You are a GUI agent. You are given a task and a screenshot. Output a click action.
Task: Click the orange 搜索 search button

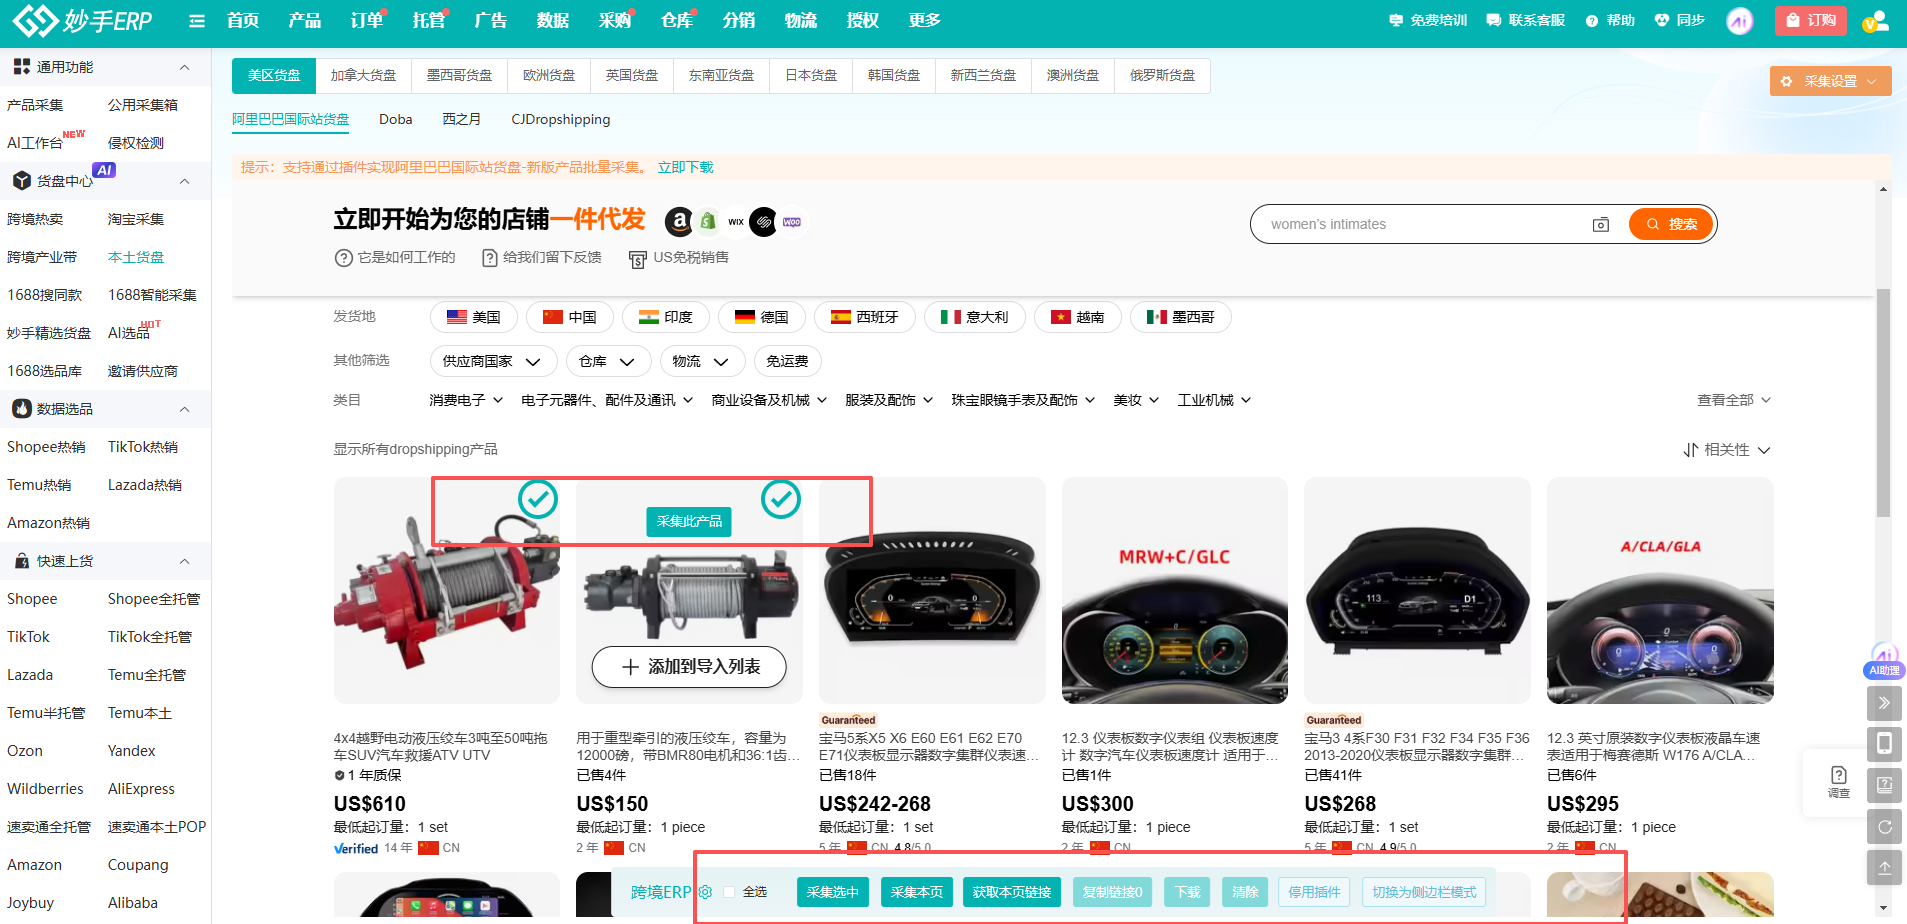pos(1671,224)
